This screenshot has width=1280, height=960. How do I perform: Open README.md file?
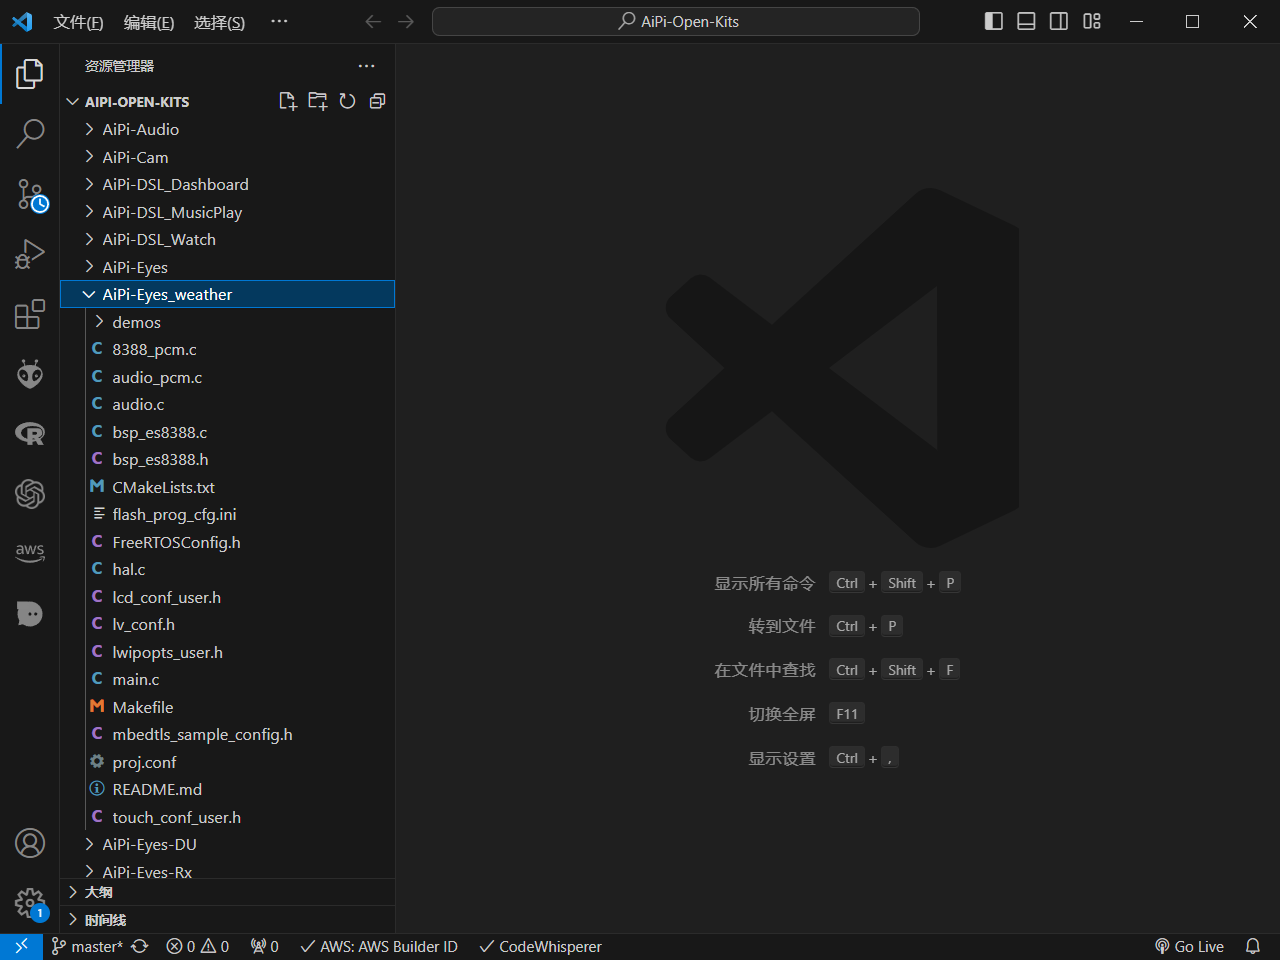(228, 789)
